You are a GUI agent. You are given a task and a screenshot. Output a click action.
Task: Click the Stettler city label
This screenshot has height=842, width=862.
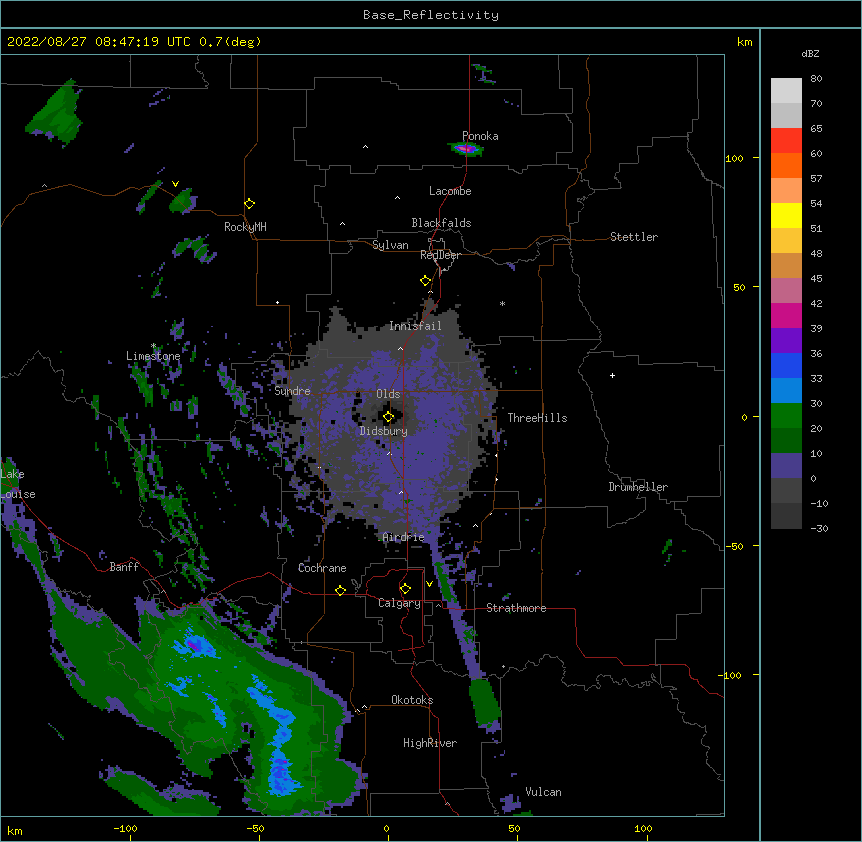pyautogui.click(x=634, y=237)
